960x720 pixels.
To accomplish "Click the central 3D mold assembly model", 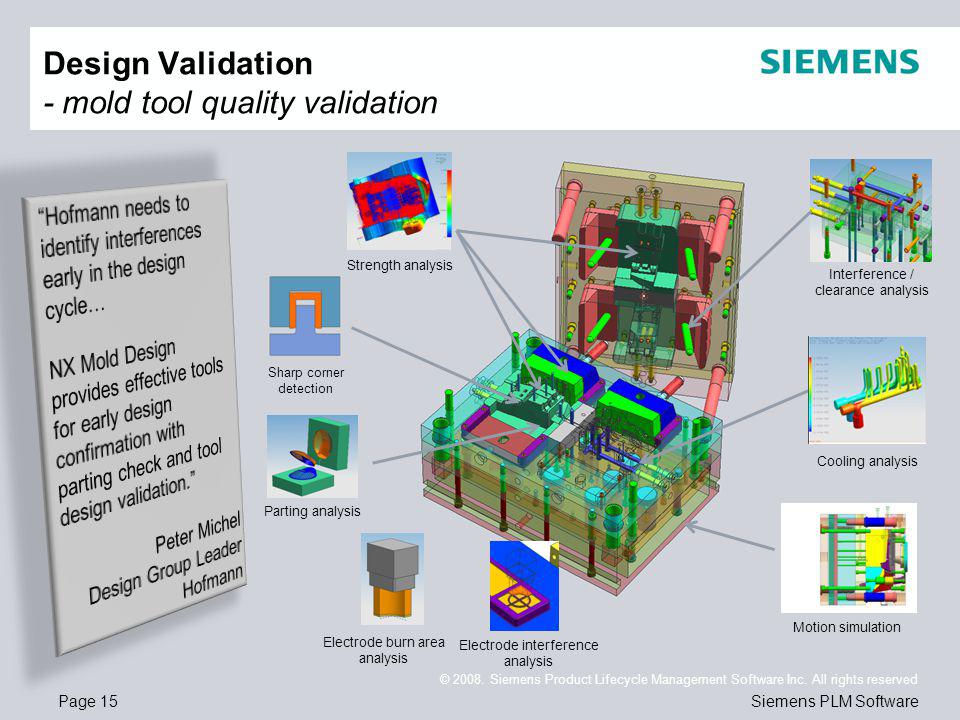I will point(582,380).
